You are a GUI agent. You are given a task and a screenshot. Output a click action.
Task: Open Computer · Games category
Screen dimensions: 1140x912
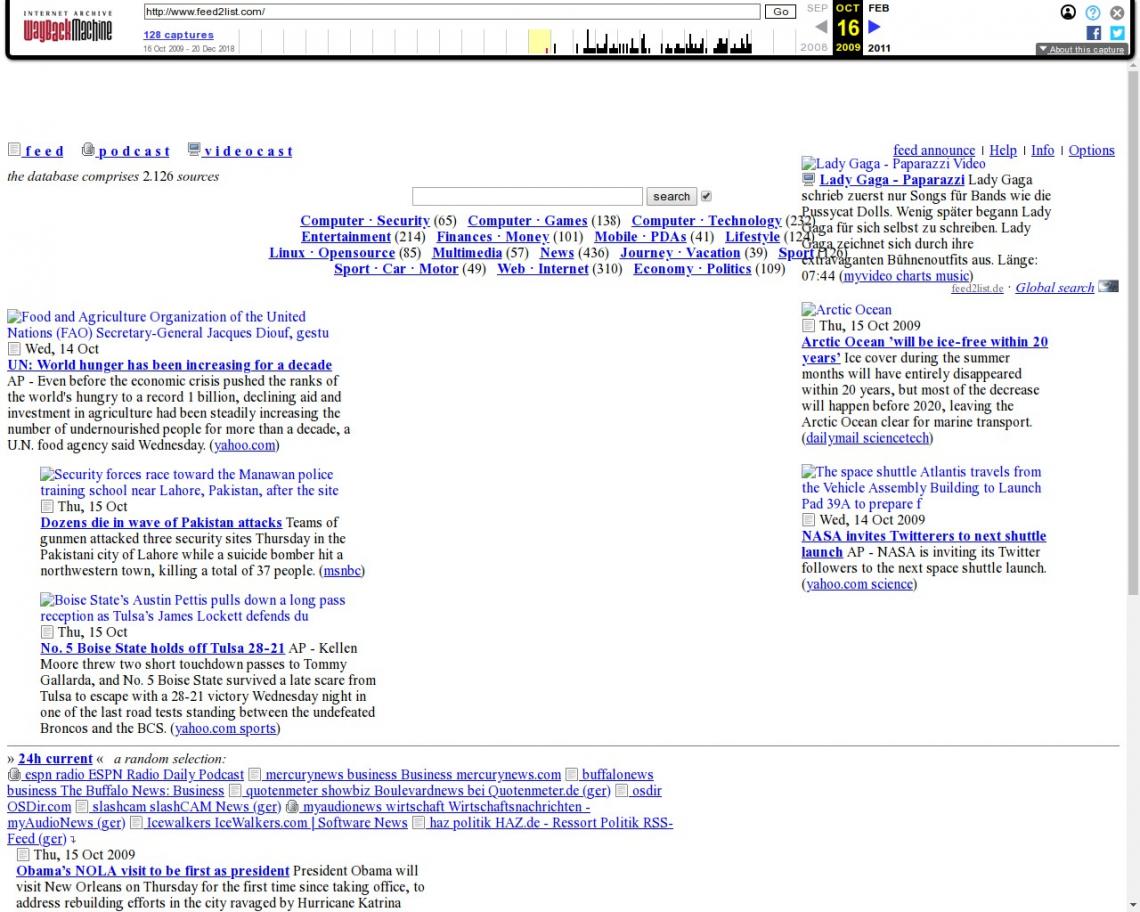(x=527, y=220)
